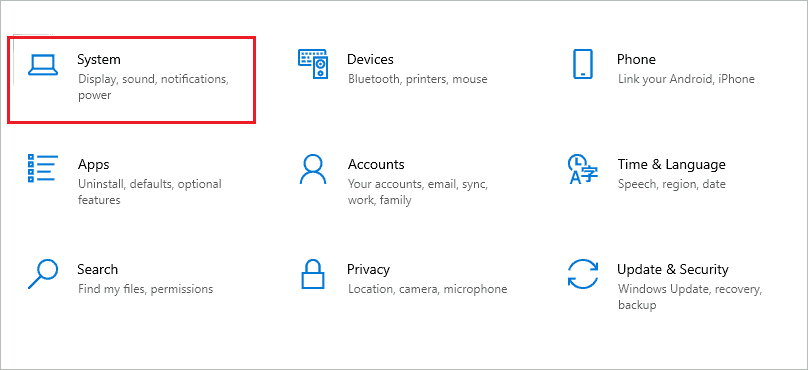Click 'Uninstall, defaults, optional features' description
The width and height of the screenshot is (808, 370).
(x=149, y=192)
